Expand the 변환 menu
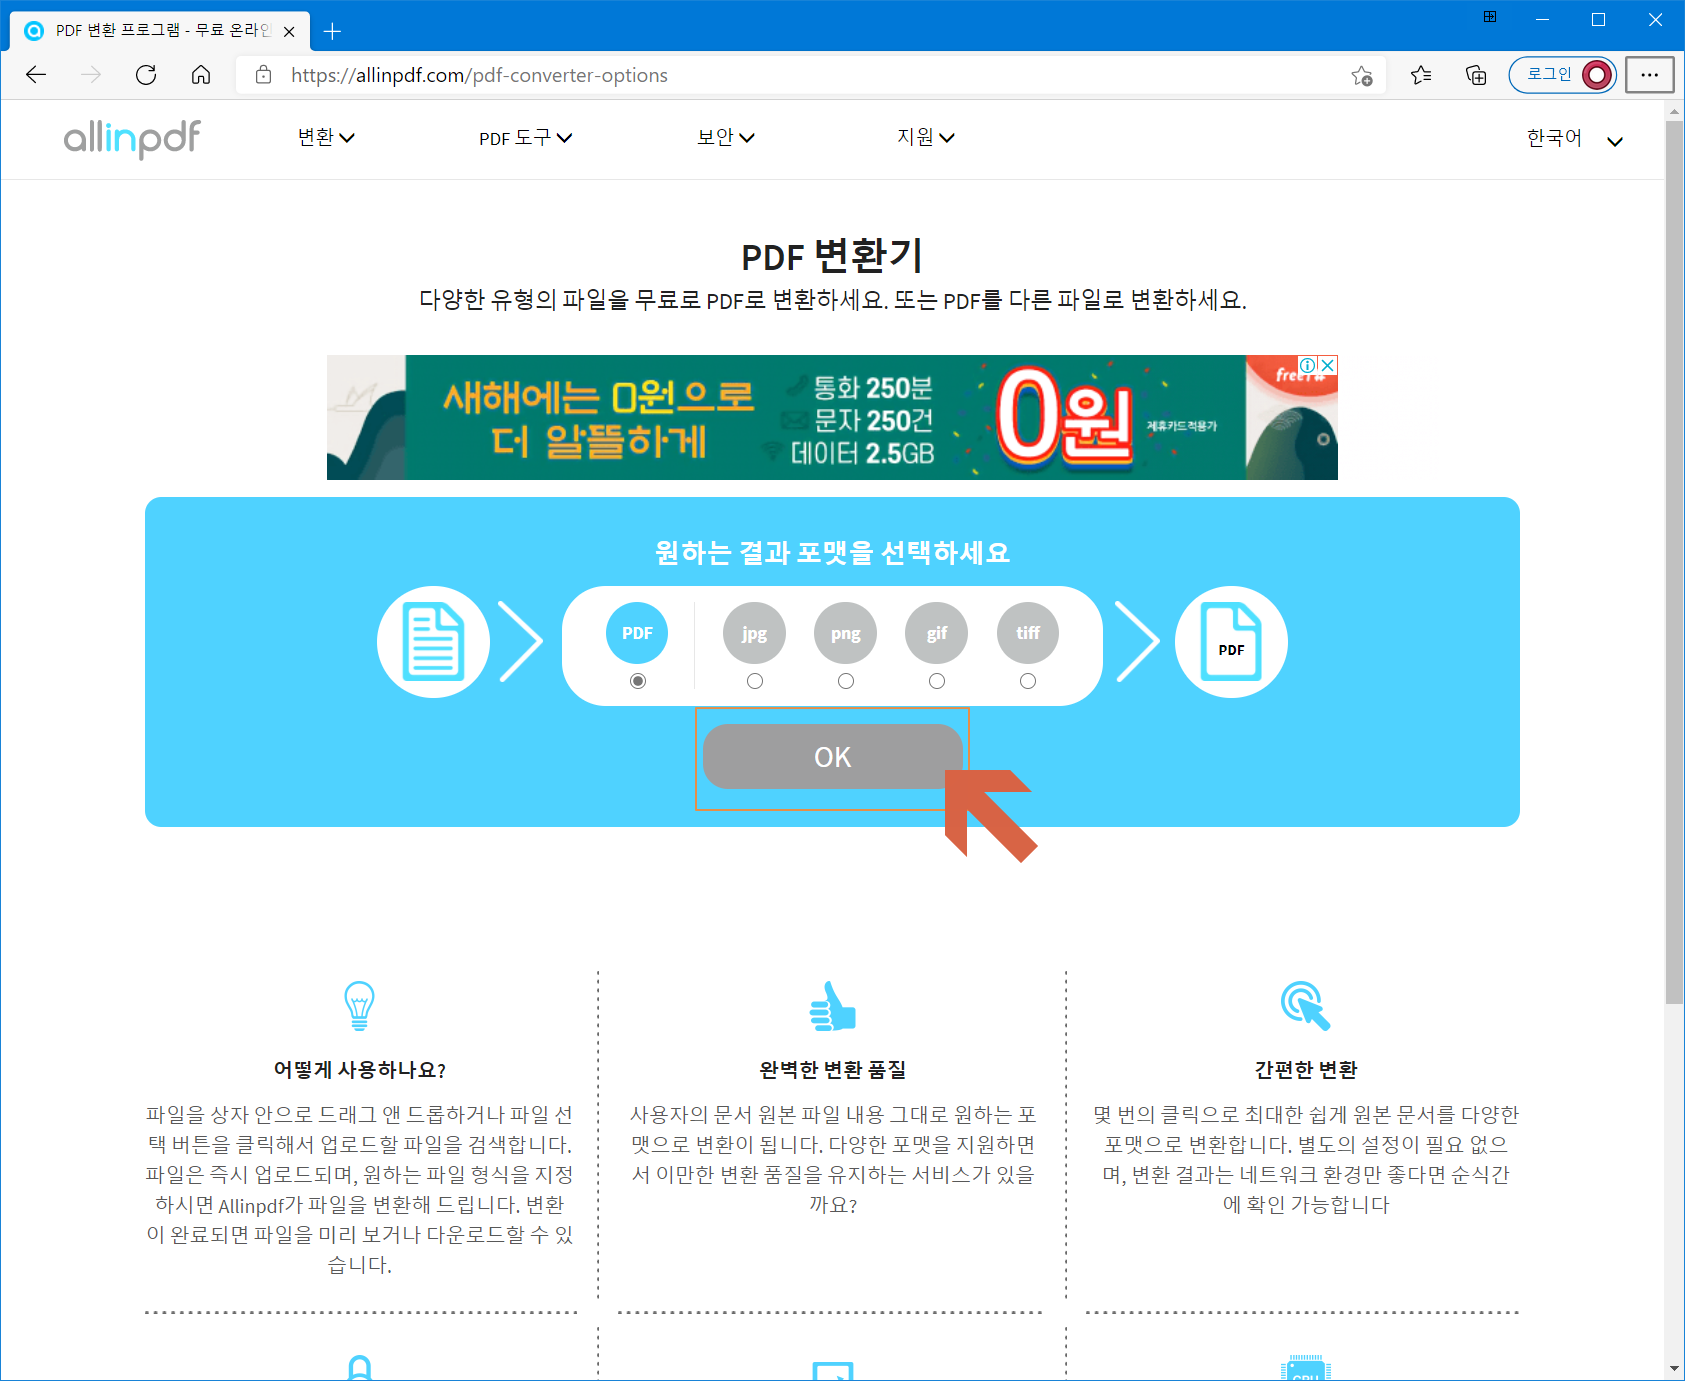 point(326,138)
